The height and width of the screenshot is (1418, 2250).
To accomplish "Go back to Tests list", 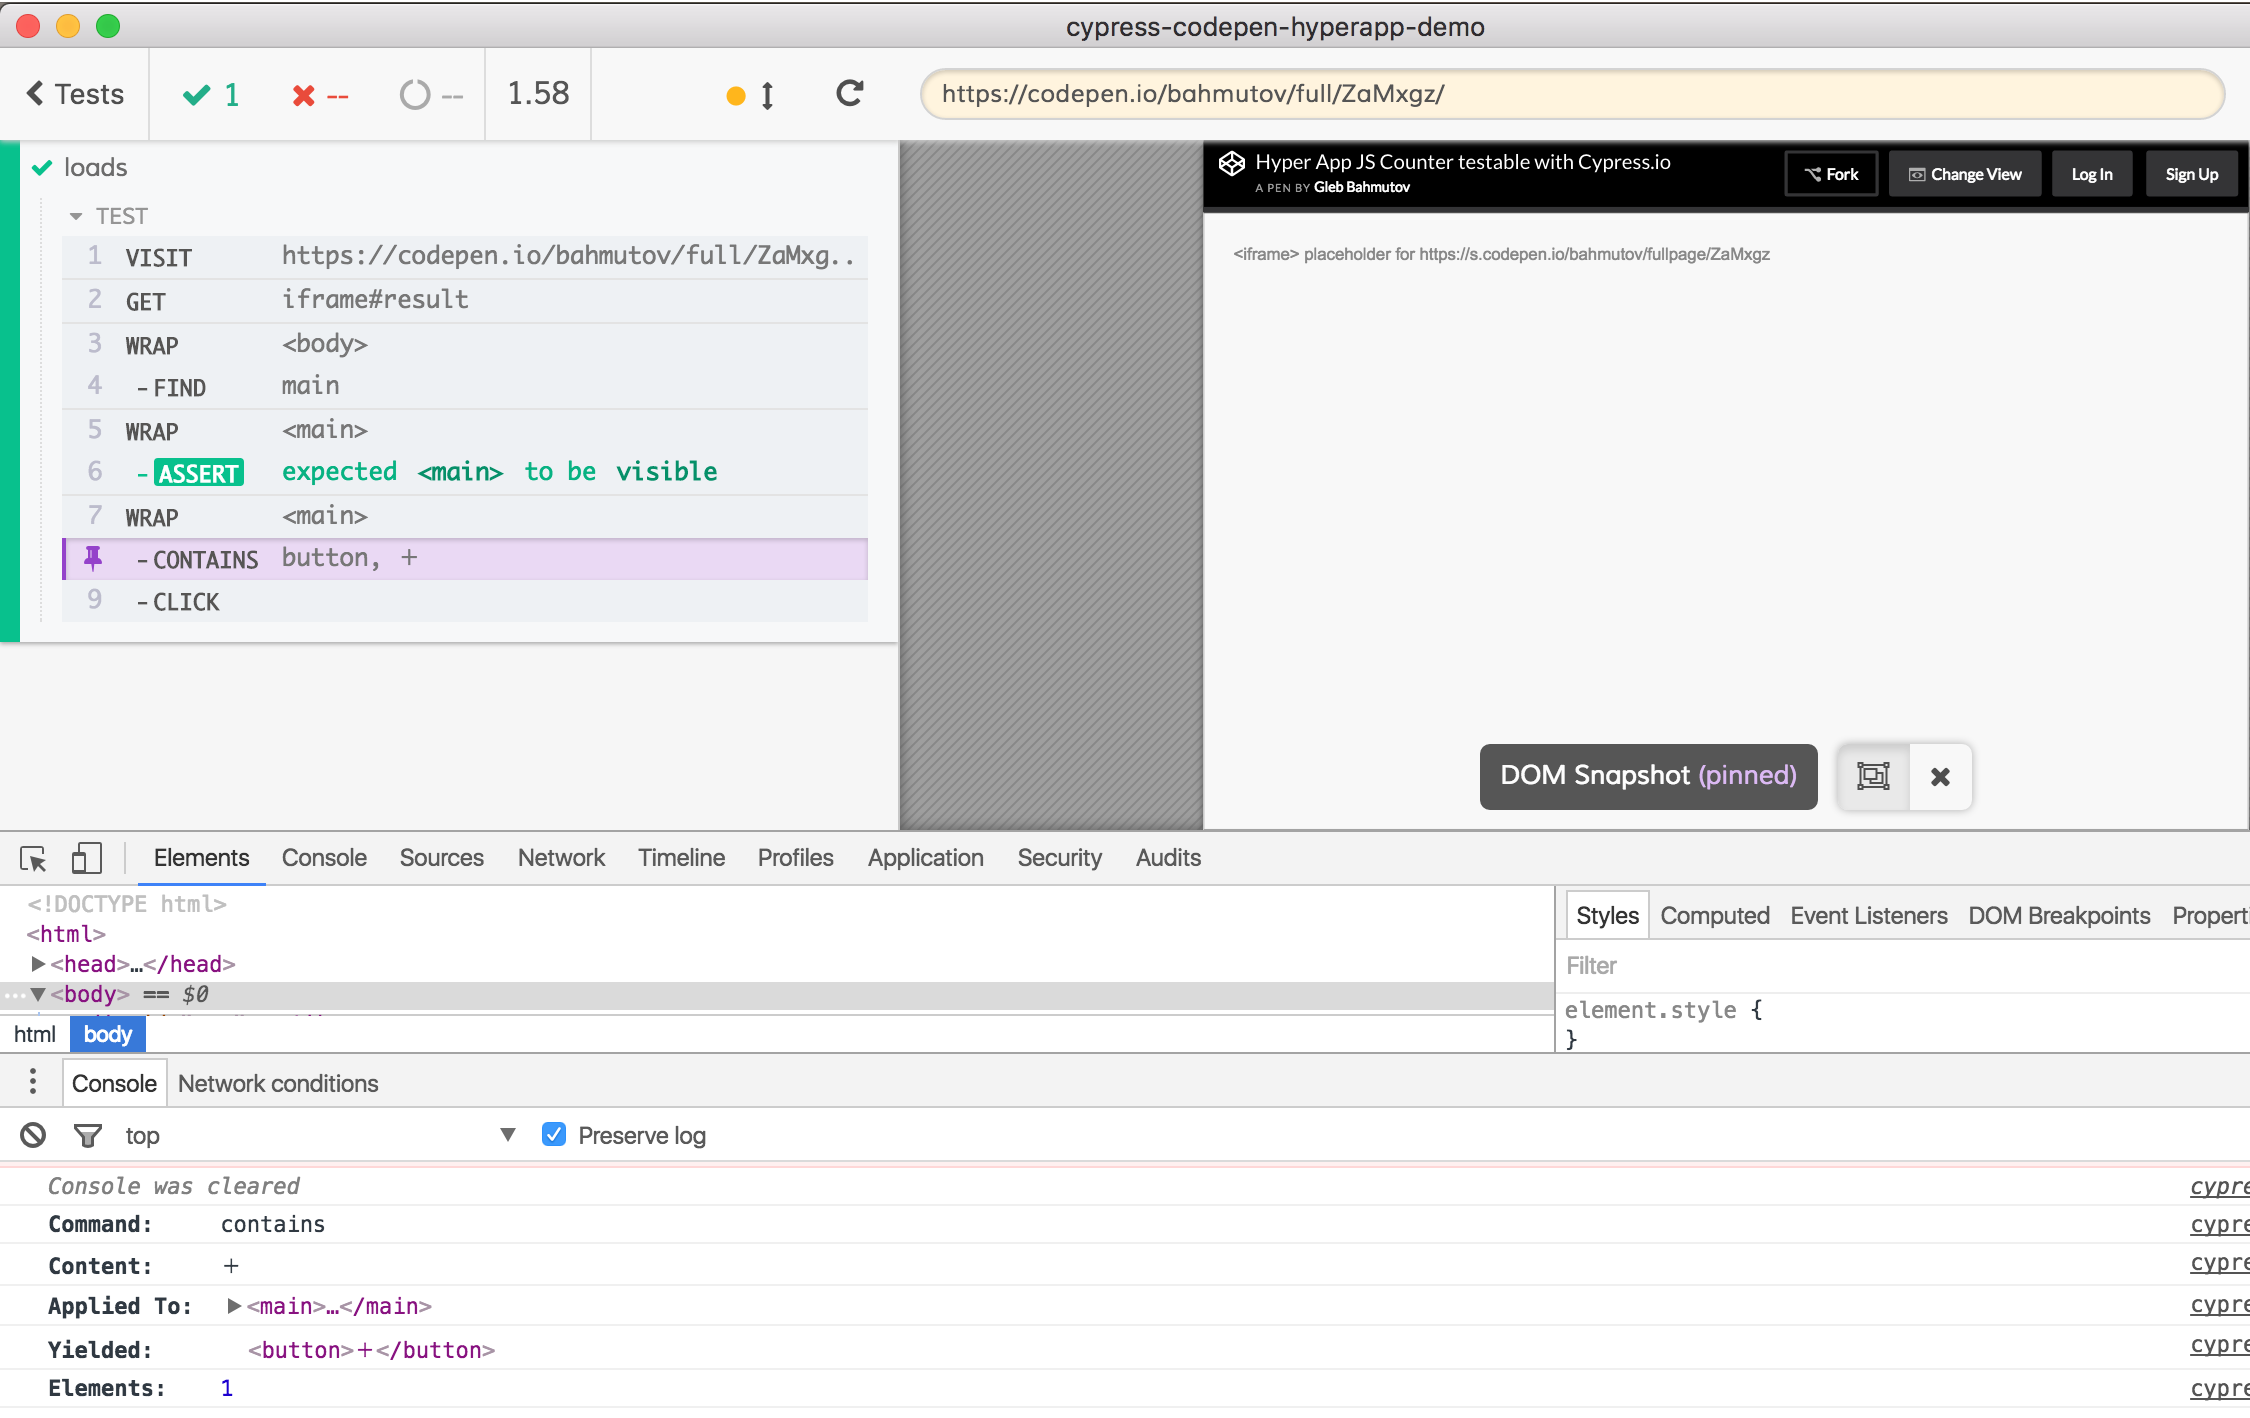I will pos(75,94).
